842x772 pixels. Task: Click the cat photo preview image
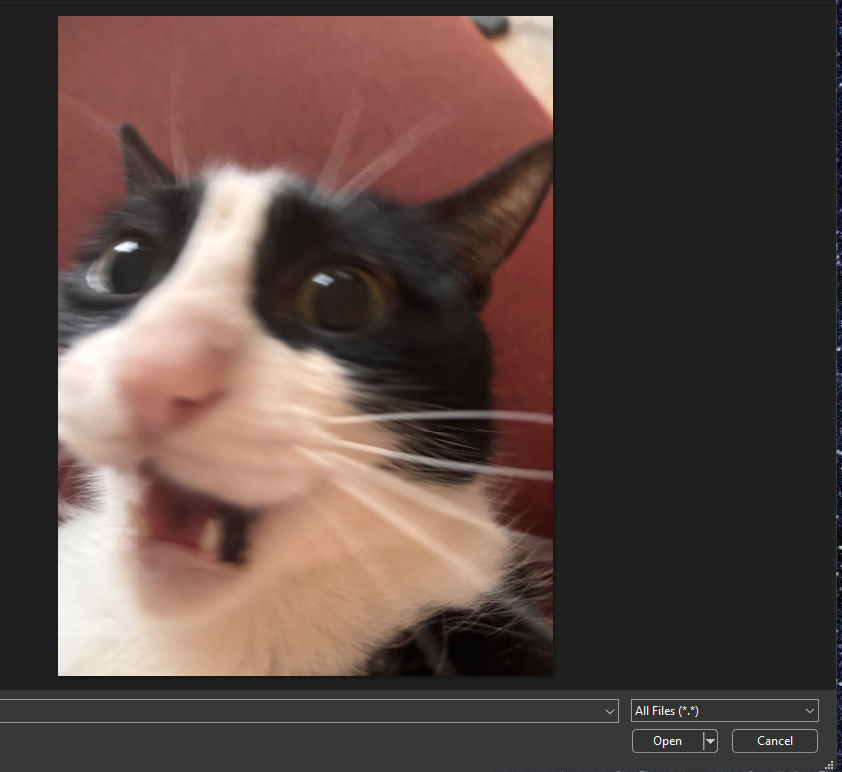(x=305, y=346)
